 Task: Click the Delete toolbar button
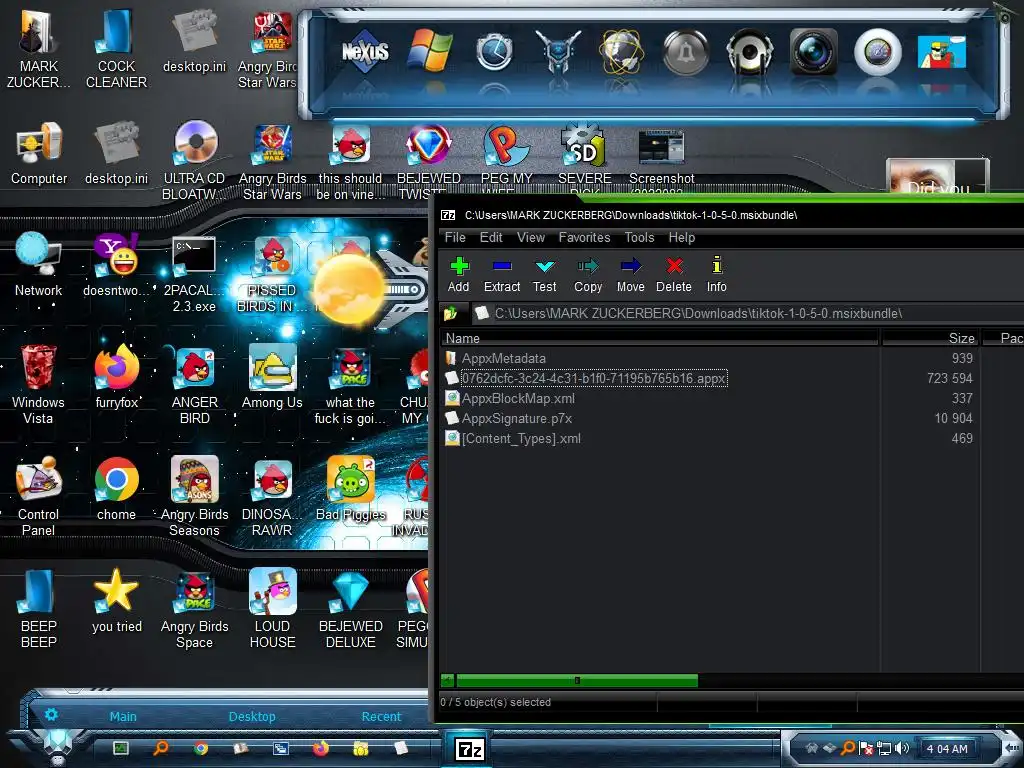(673, 274)
